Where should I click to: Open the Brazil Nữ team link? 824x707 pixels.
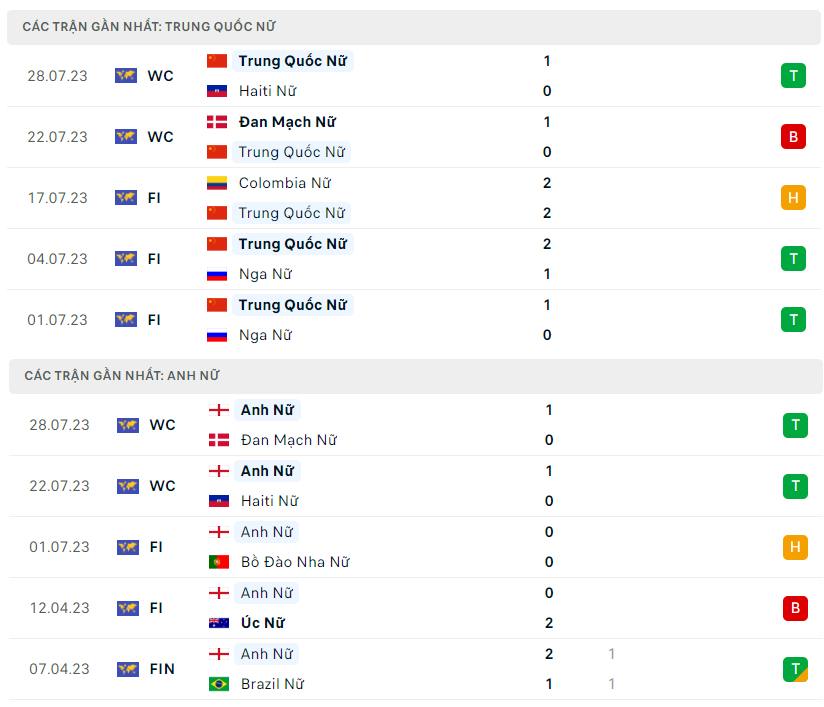[x=273, y=684]
